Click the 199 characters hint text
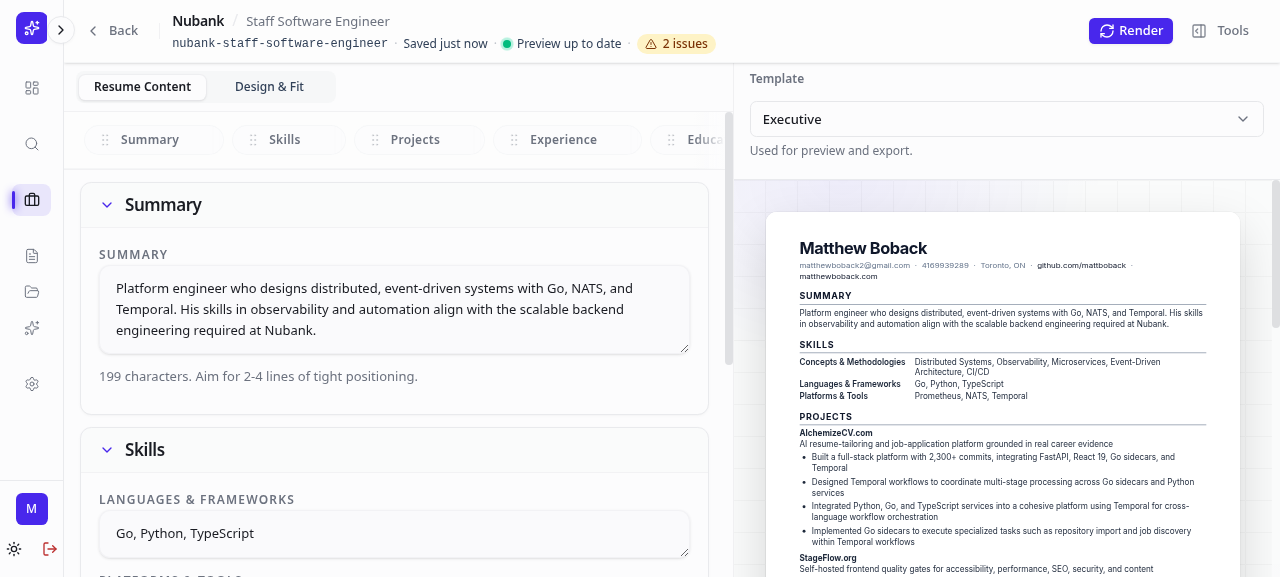This screenshot has width=1280, height=577. pos(258,377)
